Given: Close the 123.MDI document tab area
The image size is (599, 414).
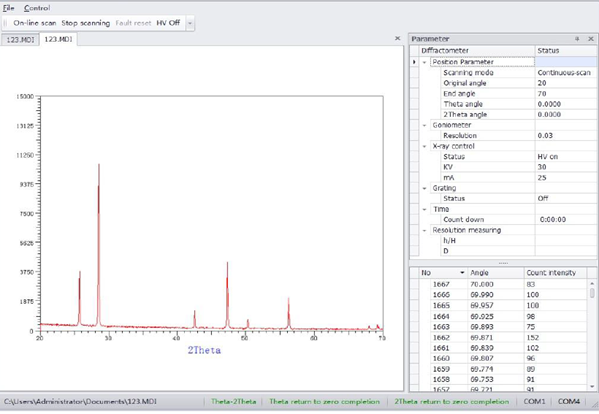Looking at the screenshot, I should (x=397, y=38).
